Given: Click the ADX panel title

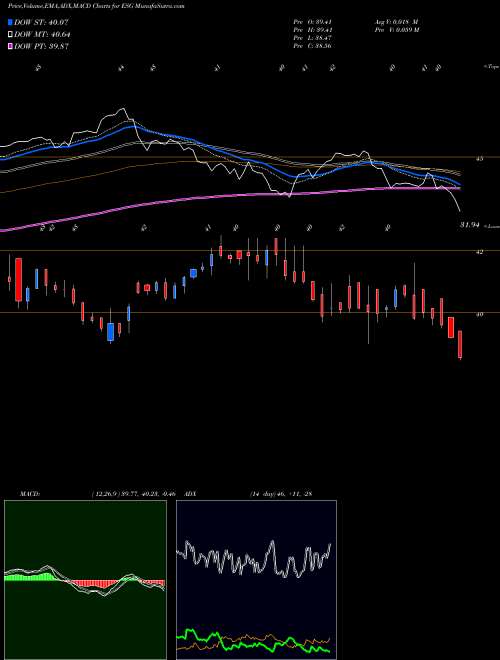Looking at the screenshot, I should click(x=191, y=493).
